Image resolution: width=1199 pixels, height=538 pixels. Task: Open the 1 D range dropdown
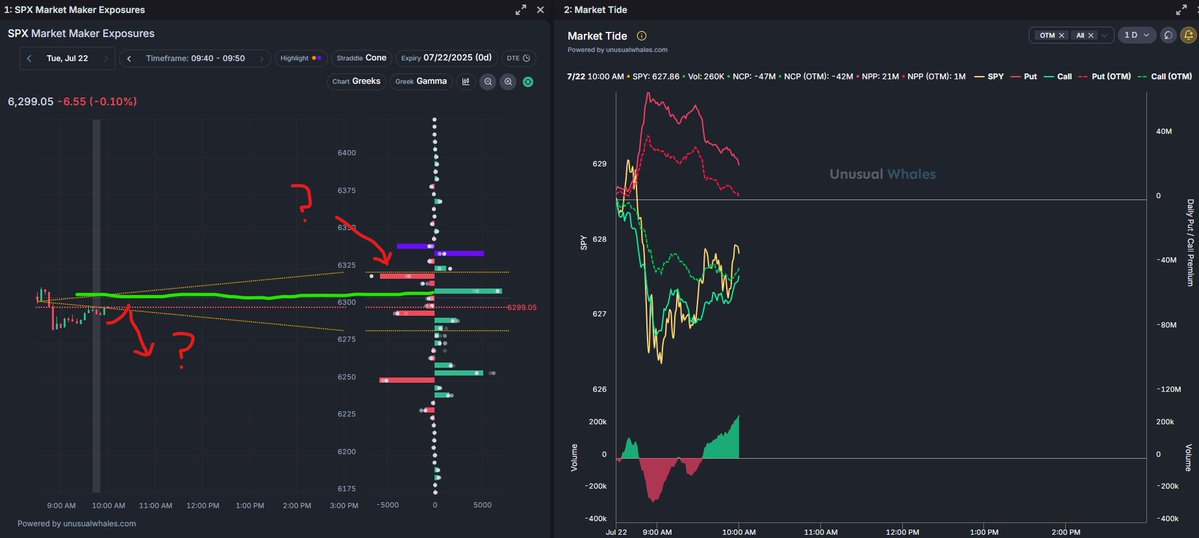pyautogui.click(x=1136, y=35)
